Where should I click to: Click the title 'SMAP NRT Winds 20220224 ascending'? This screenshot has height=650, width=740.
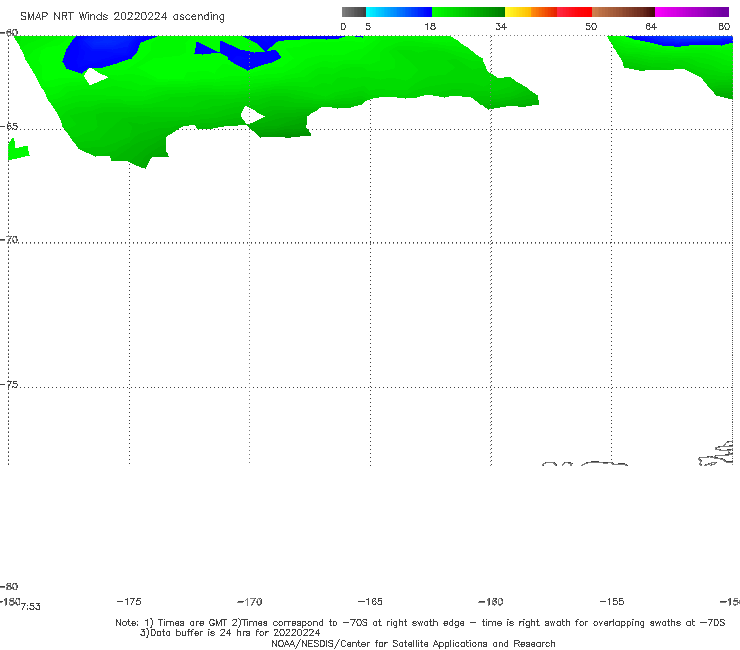click(122, 16)
